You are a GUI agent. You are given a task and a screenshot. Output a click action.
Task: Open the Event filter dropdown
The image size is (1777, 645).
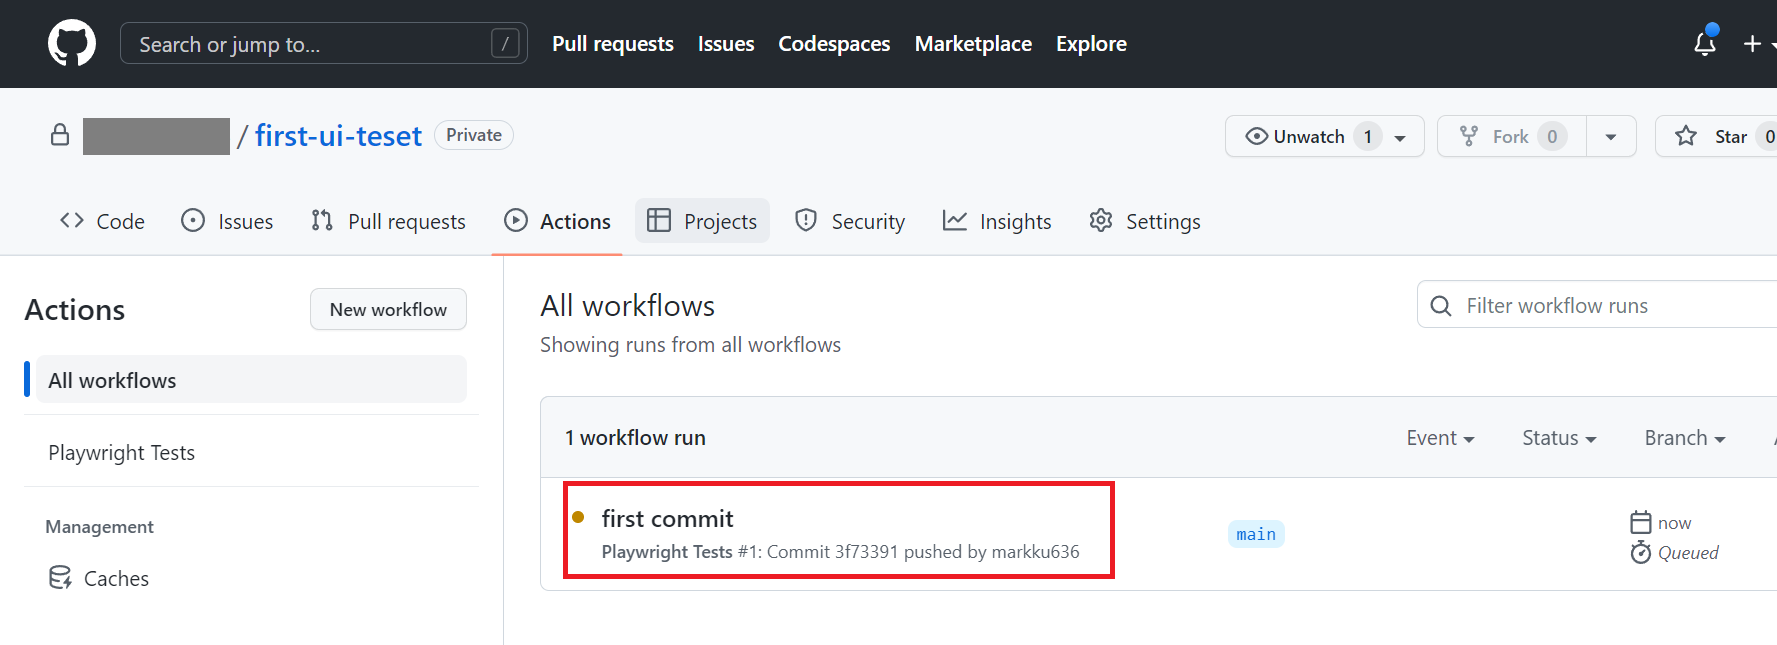tap(1440, 438)
